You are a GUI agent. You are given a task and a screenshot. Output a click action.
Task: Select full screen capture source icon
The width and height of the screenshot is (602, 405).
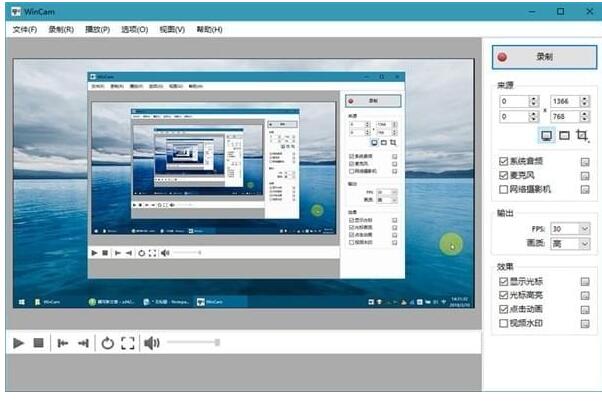(x=546, y=135)
